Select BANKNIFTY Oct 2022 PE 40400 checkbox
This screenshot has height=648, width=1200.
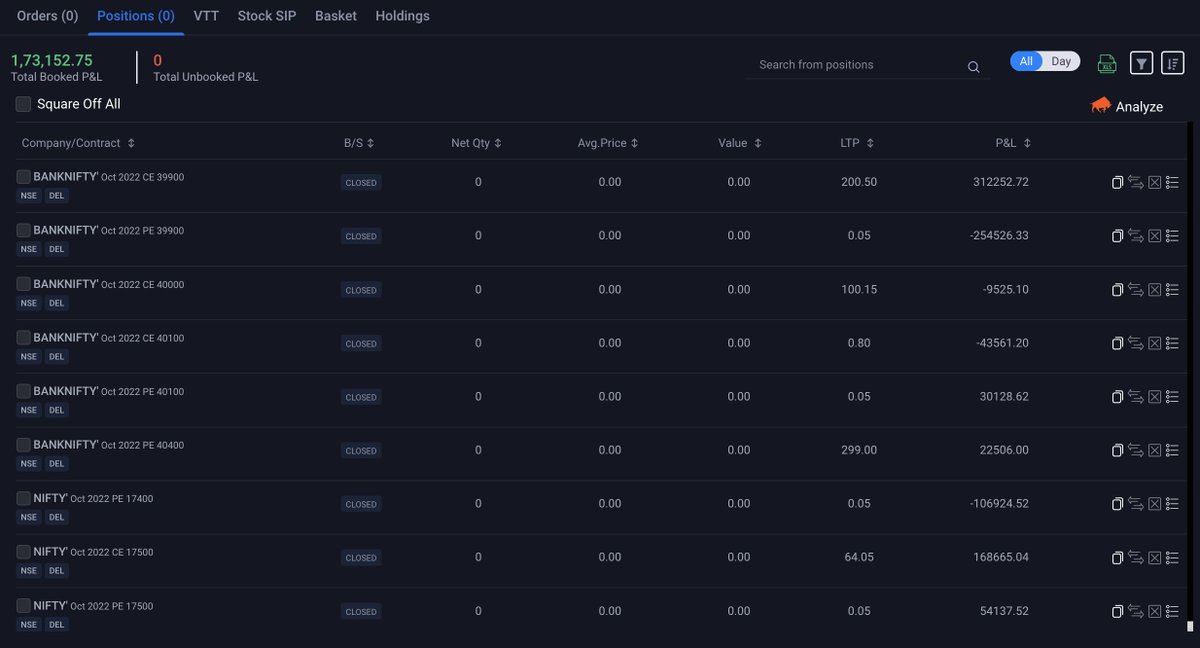[x=24, y=445]
